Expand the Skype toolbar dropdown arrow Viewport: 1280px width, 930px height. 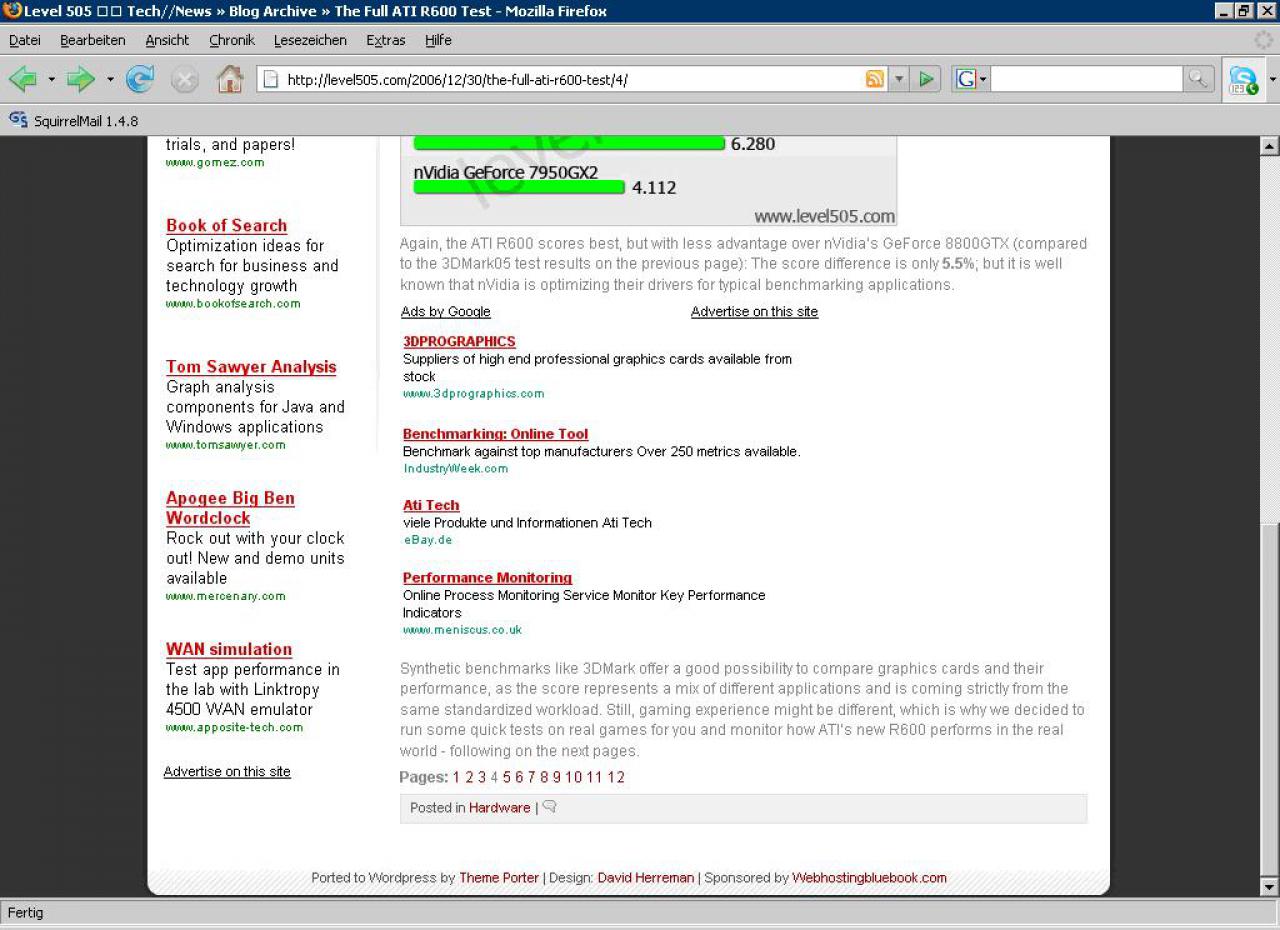pyautogui.click(x=1271, y=80)
